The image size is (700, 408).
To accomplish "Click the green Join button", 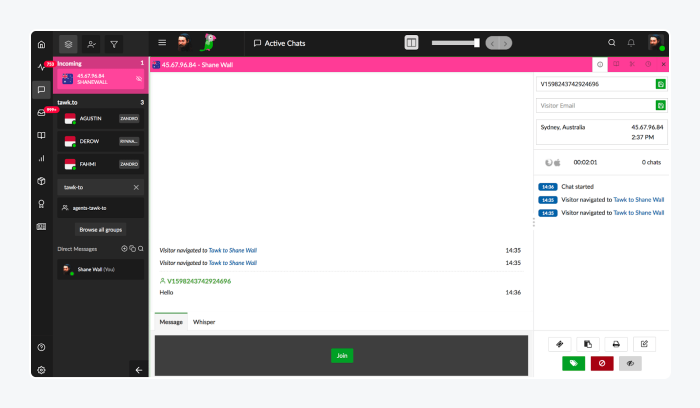I will [x=342, y=356].
